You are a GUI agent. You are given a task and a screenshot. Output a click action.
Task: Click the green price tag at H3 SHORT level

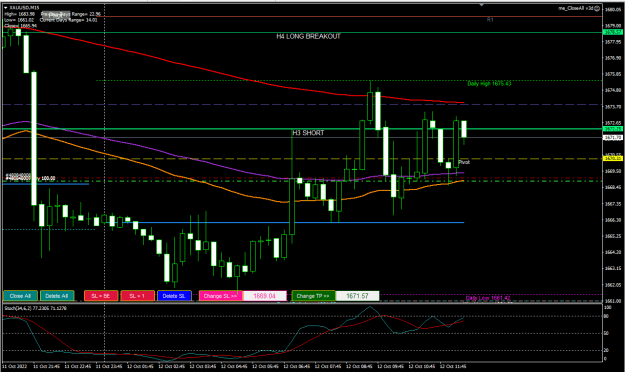(613, 129)
